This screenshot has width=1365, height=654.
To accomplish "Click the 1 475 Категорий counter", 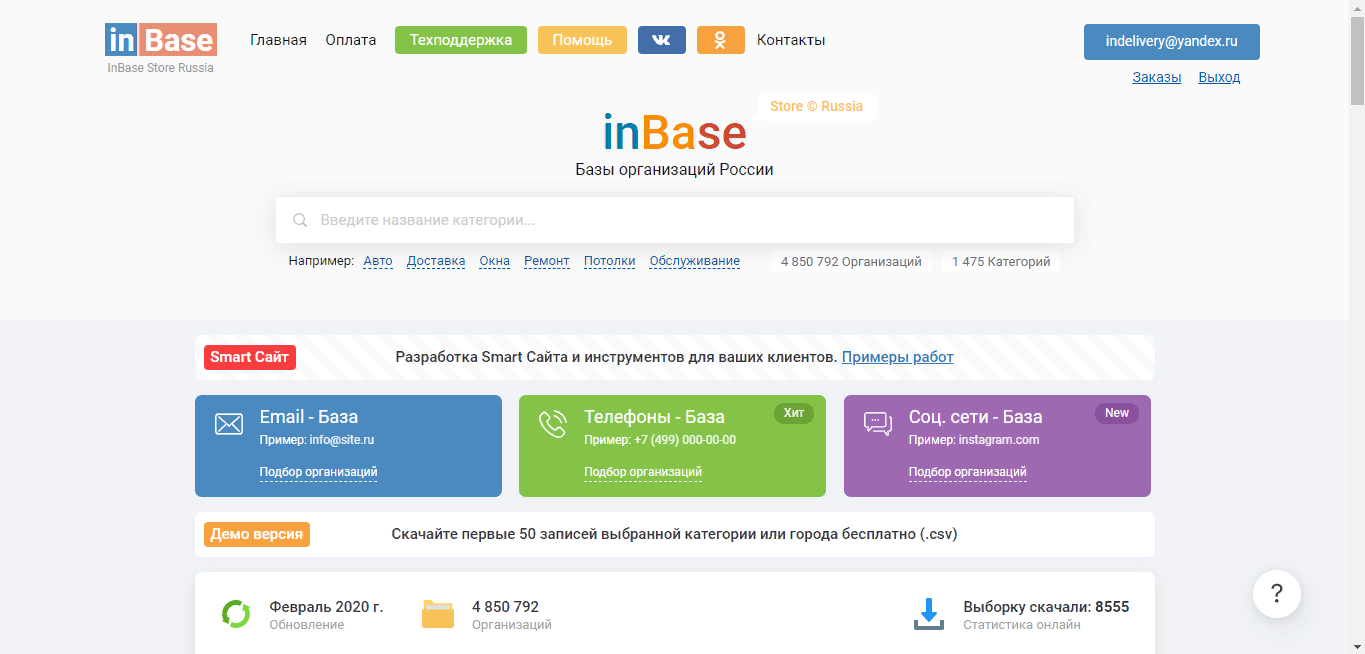I will pos(1001,262).
